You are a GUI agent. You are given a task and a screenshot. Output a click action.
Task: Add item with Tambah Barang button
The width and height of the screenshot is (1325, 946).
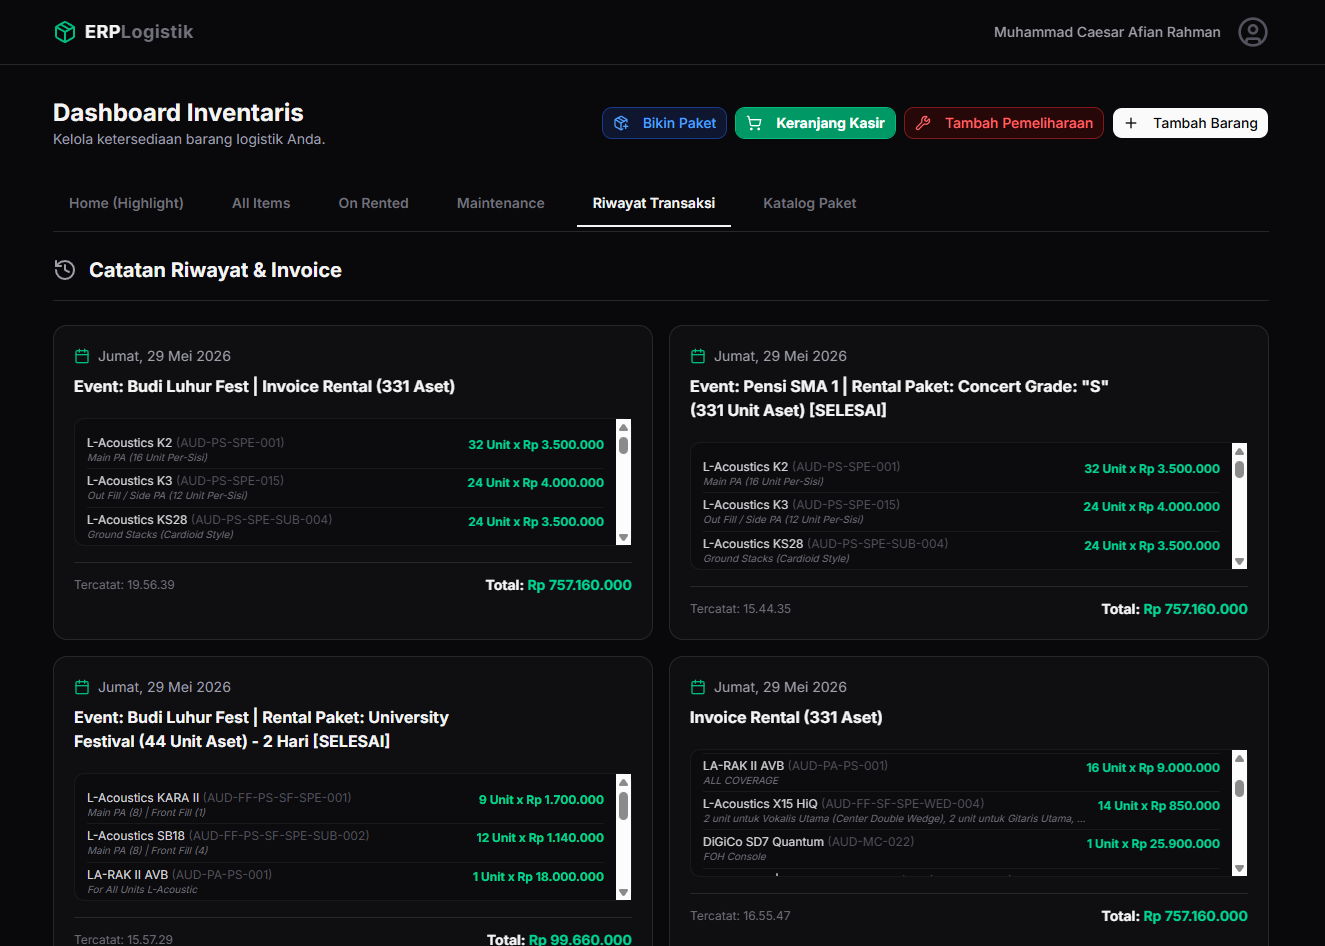[x=1190, y=123]
